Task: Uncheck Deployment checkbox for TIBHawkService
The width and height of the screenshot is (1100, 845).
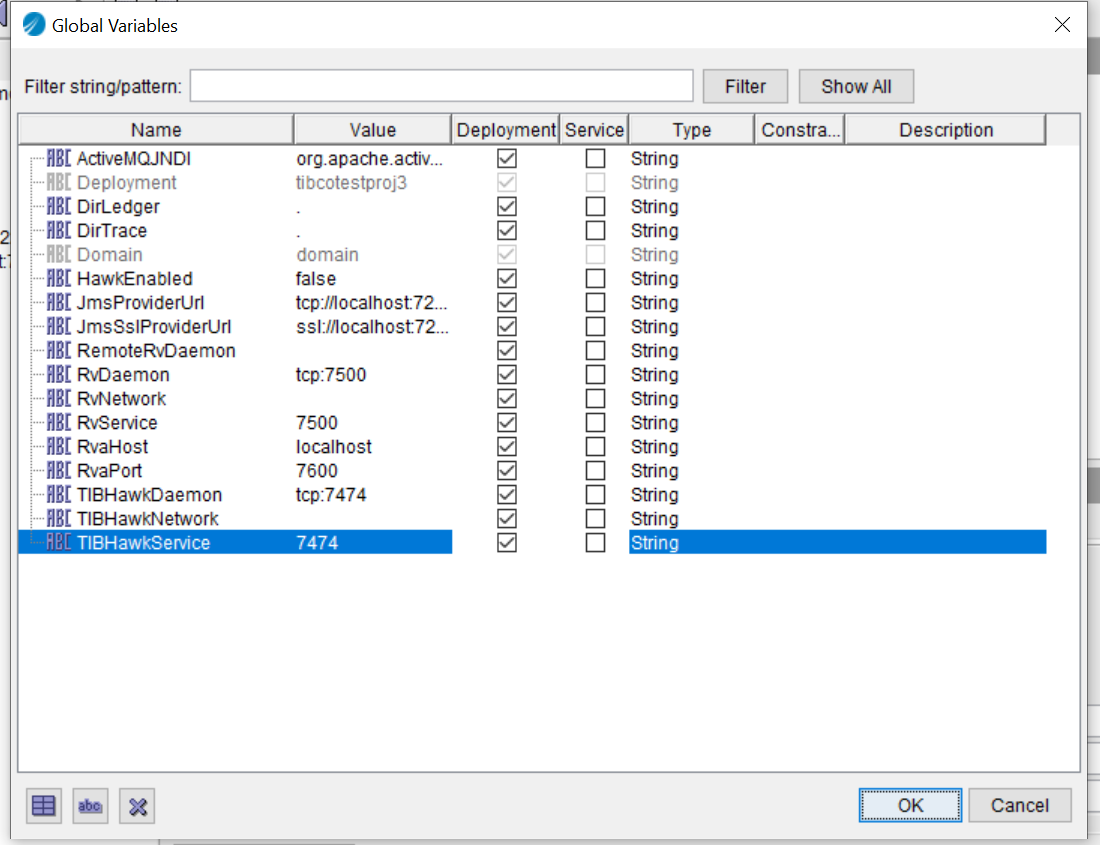Action: tap(507, 543)
